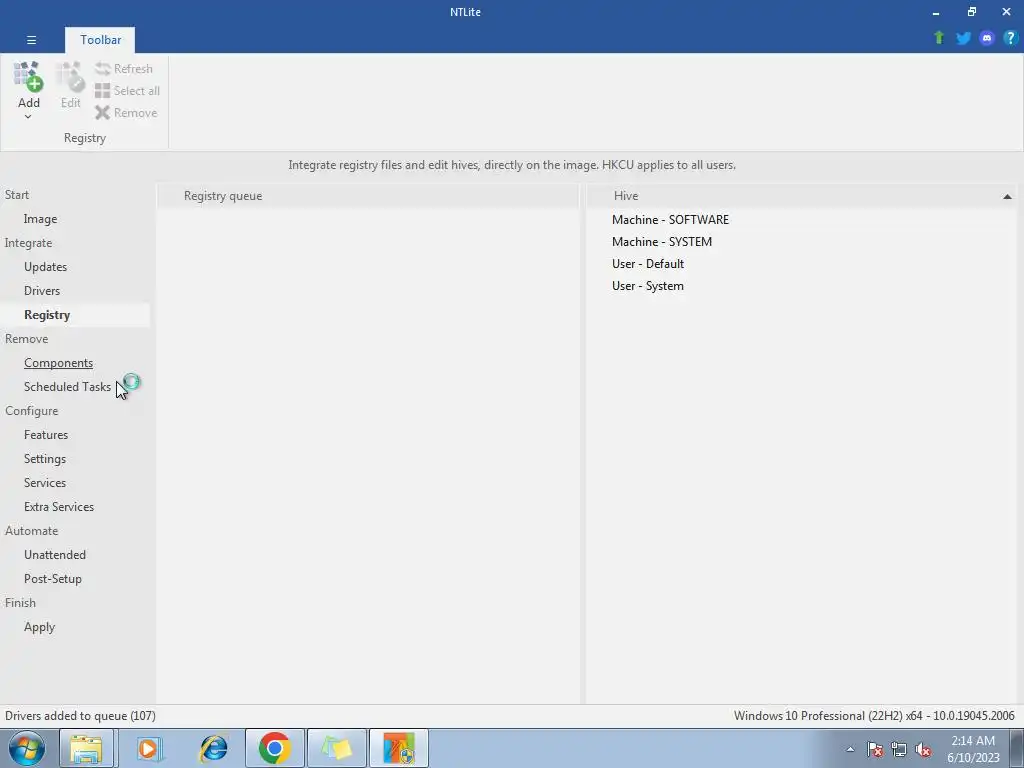
Task: Click Refresh in the Registry ribbon
Action: tap(123, 69)
